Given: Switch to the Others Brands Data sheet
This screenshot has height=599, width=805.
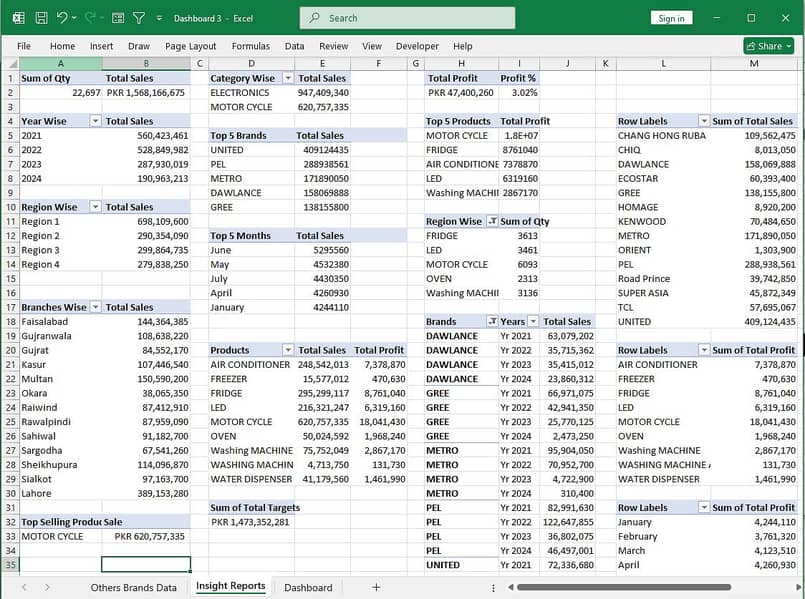Looking at the screenshot, I should (x=133, y=588).
